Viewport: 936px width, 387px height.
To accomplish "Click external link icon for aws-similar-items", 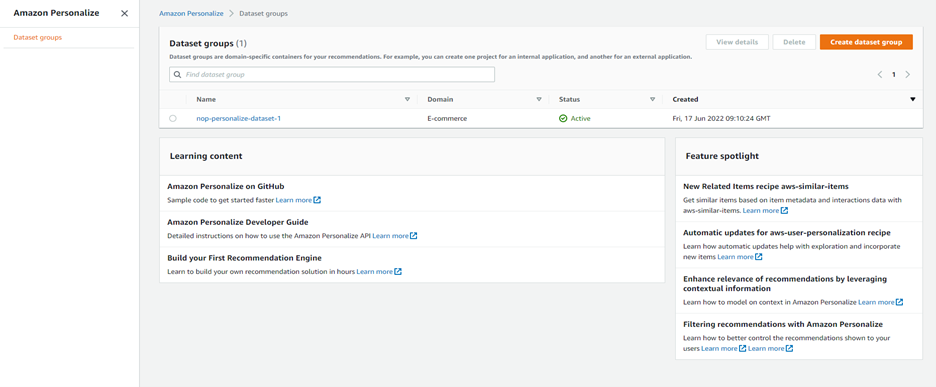I will point(784,211).
